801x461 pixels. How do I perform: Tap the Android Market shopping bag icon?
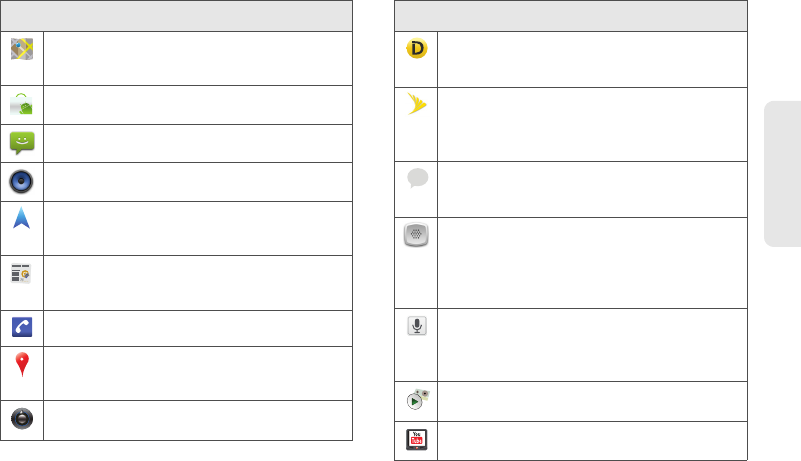pyautogui.click(x=22, y=102)
